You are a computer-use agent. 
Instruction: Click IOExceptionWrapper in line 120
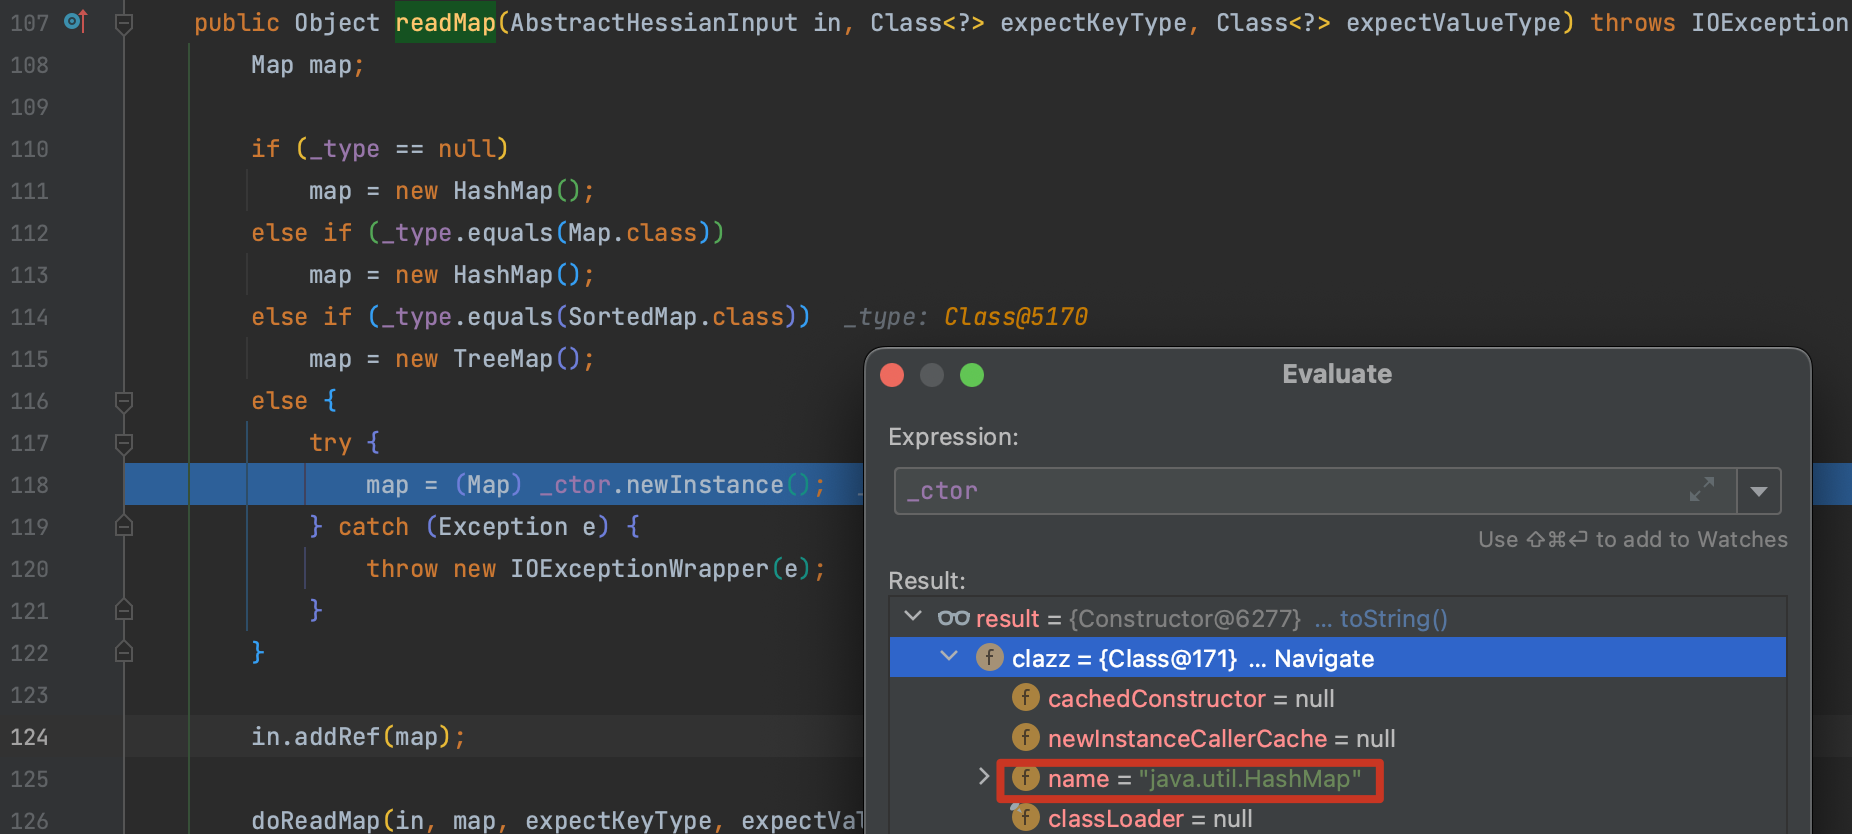pos(639,569)
